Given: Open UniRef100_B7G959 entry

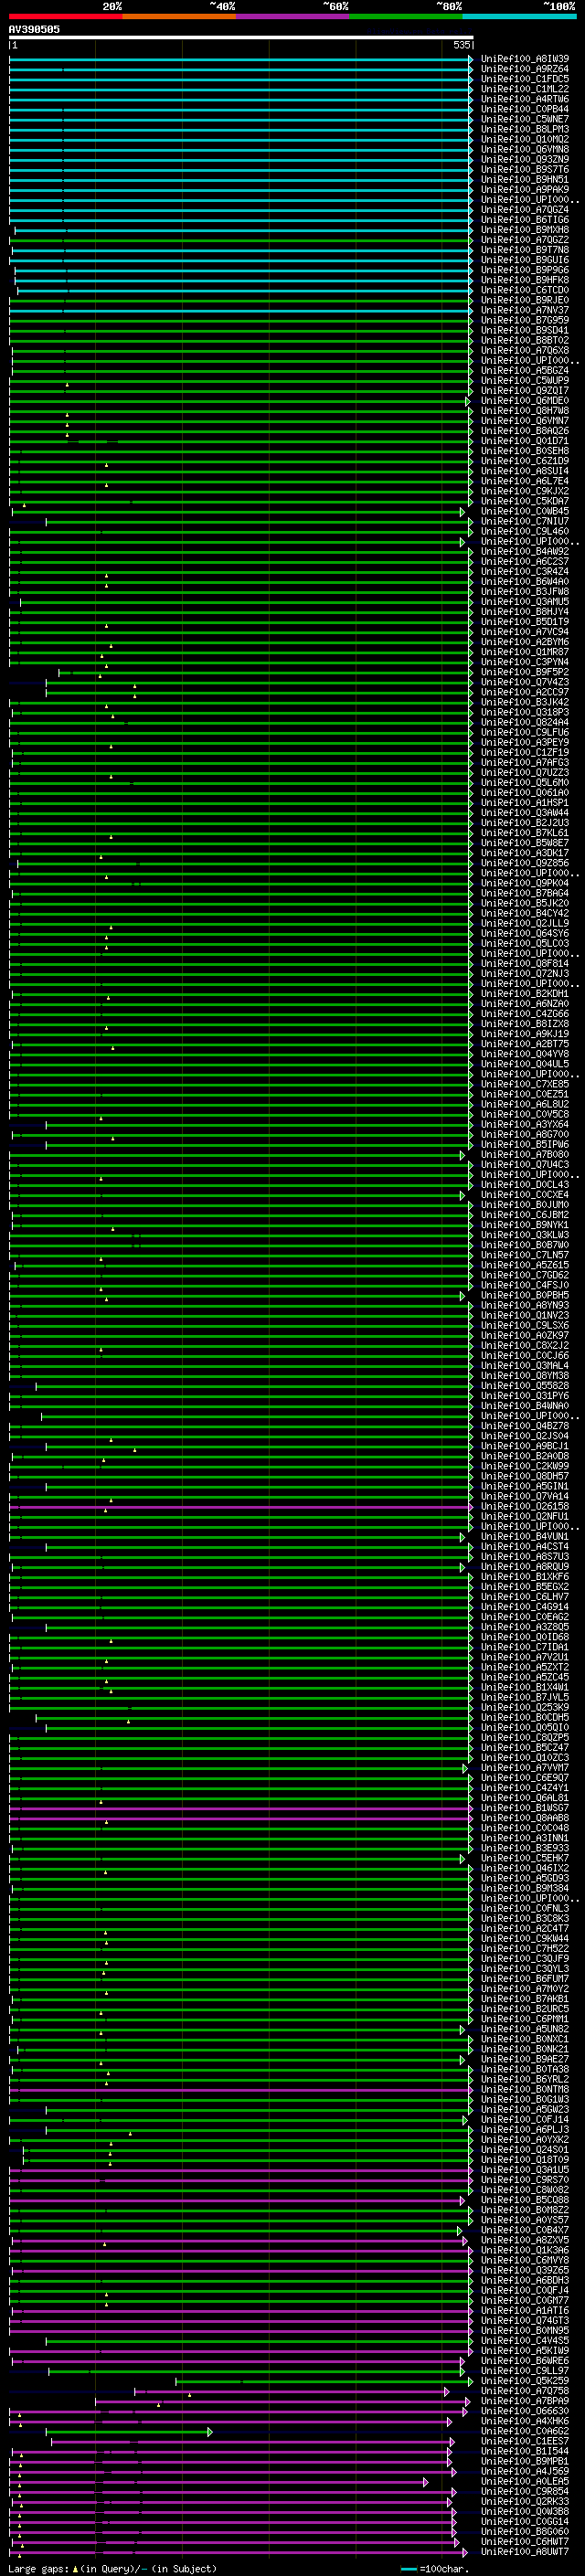Looking at the screenshot, I should pos(525,320).
